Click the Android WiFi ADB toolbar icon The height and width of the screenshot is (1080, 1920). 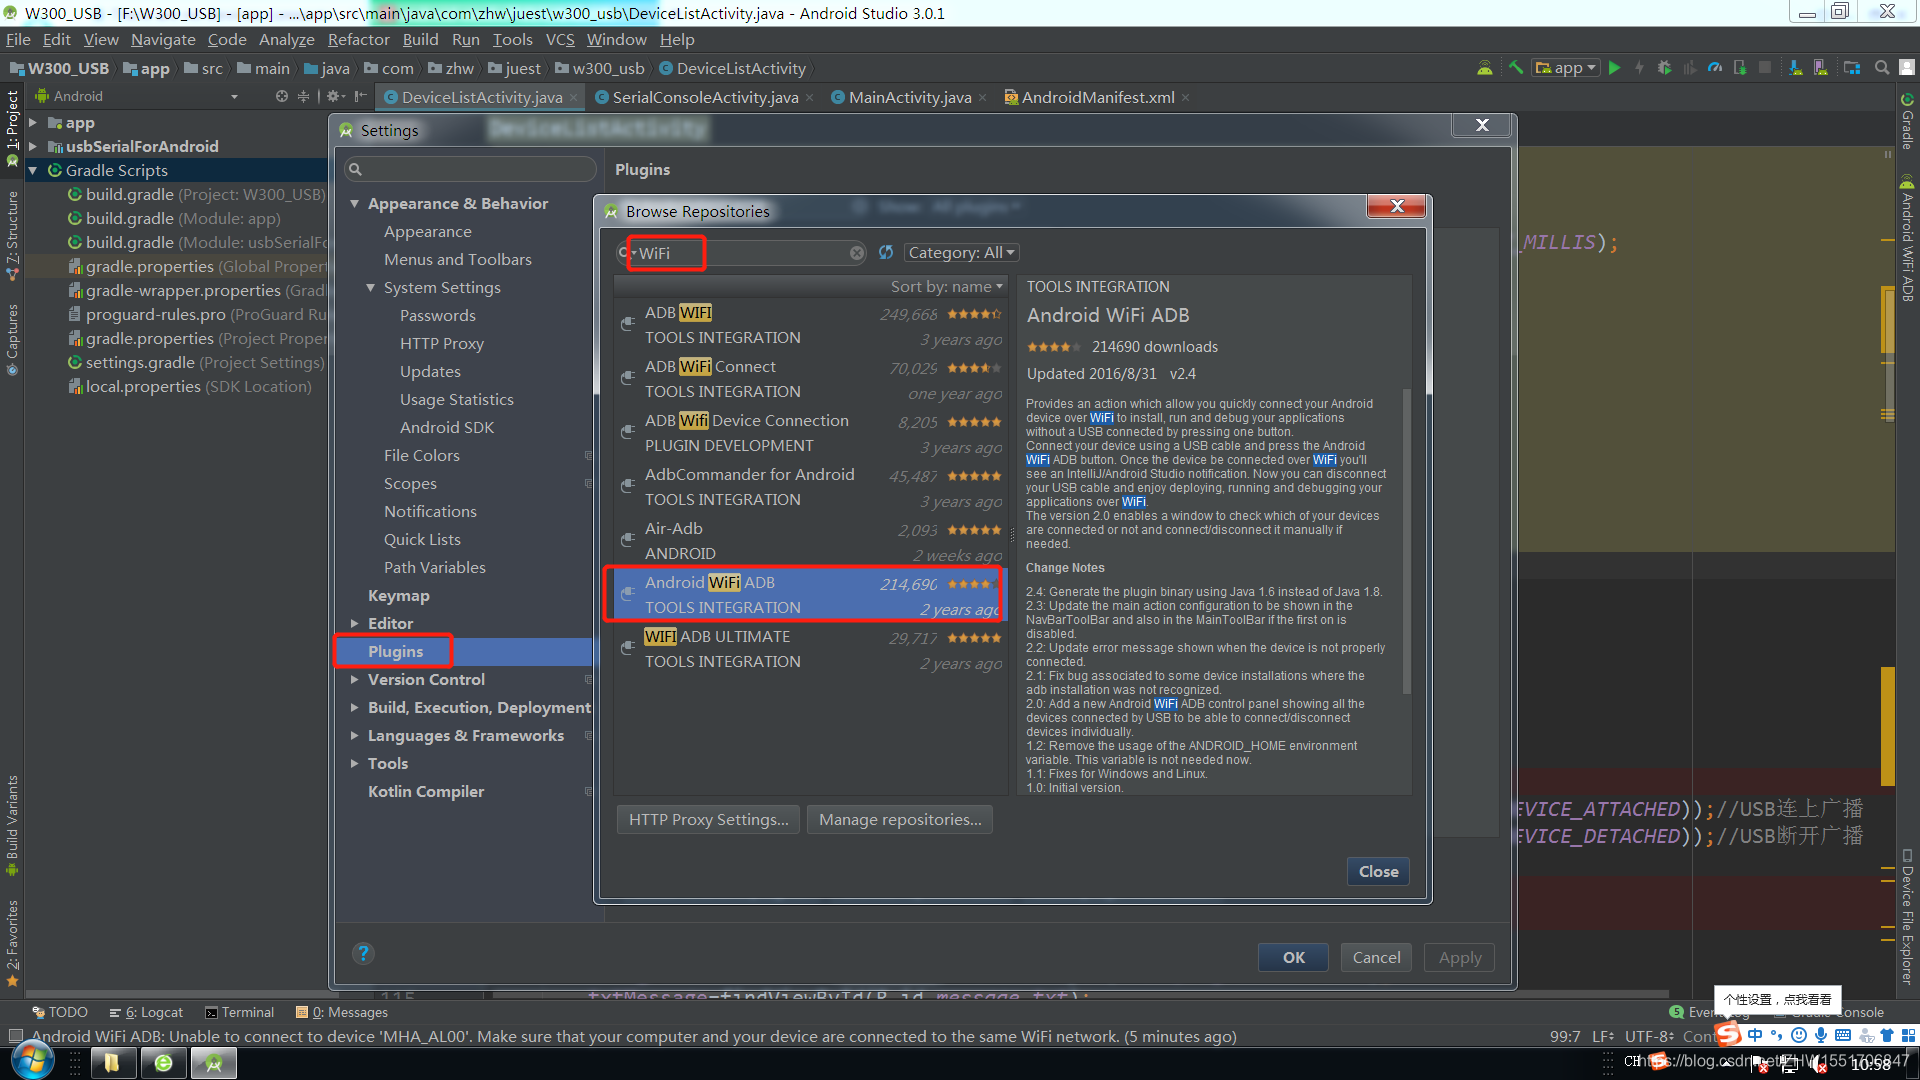pos(1485,68)
